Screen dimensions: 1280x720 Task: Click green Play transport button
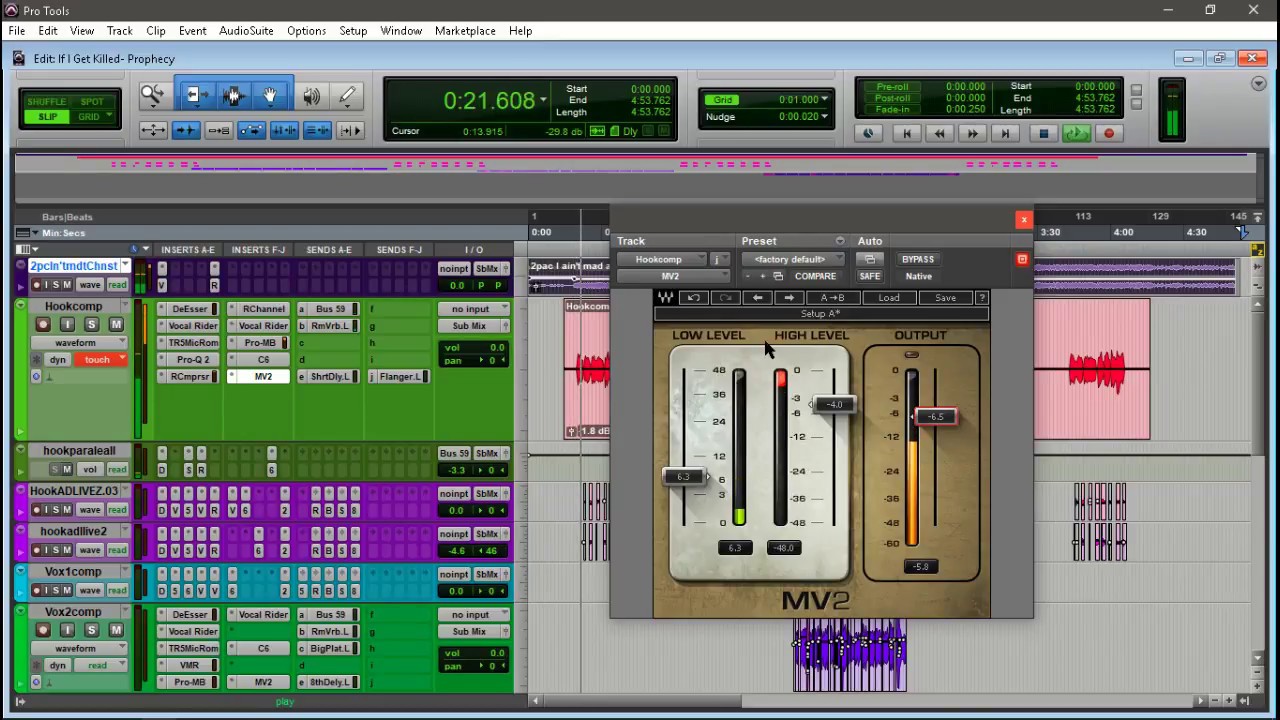coord(1076,133)
